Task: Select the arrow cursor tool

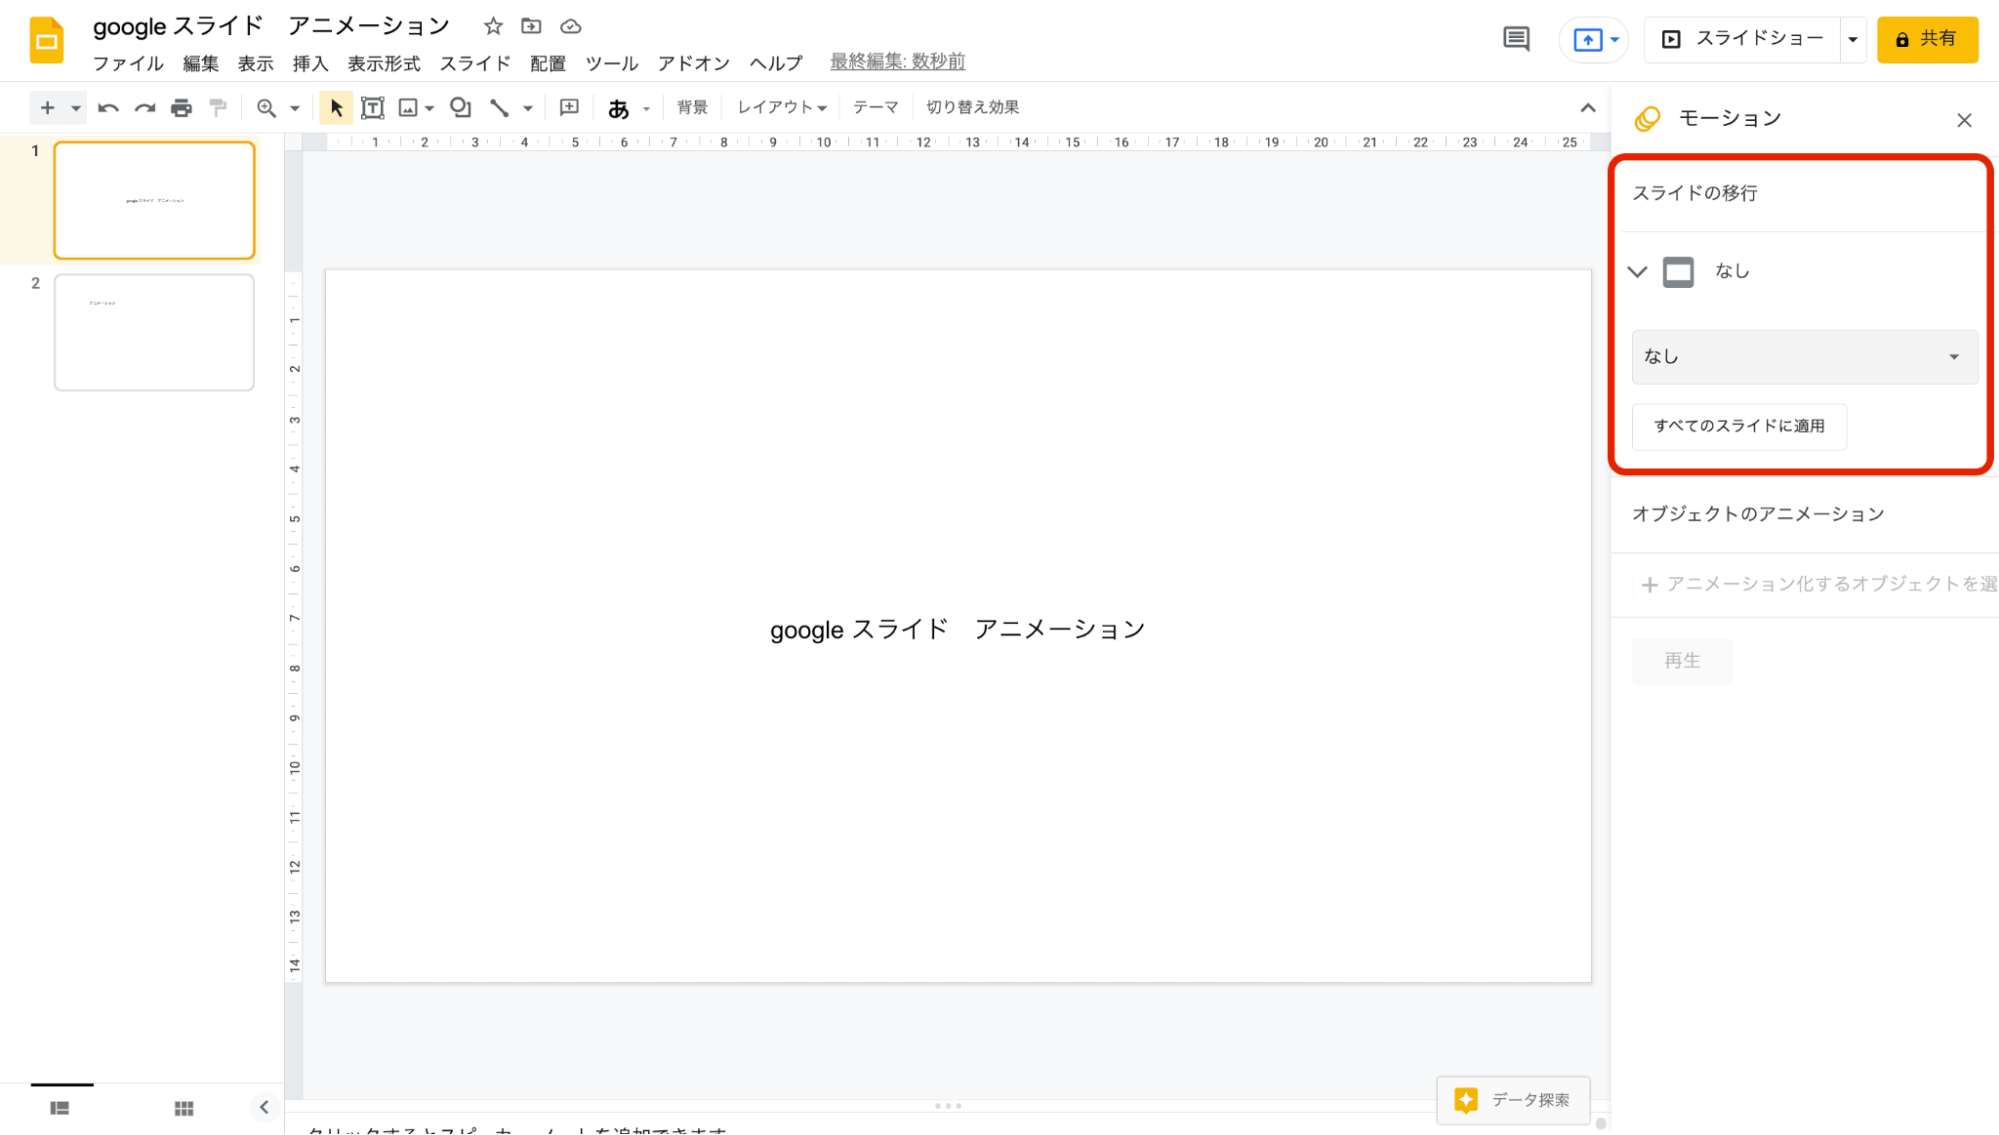Action: [x=336, y=107]
